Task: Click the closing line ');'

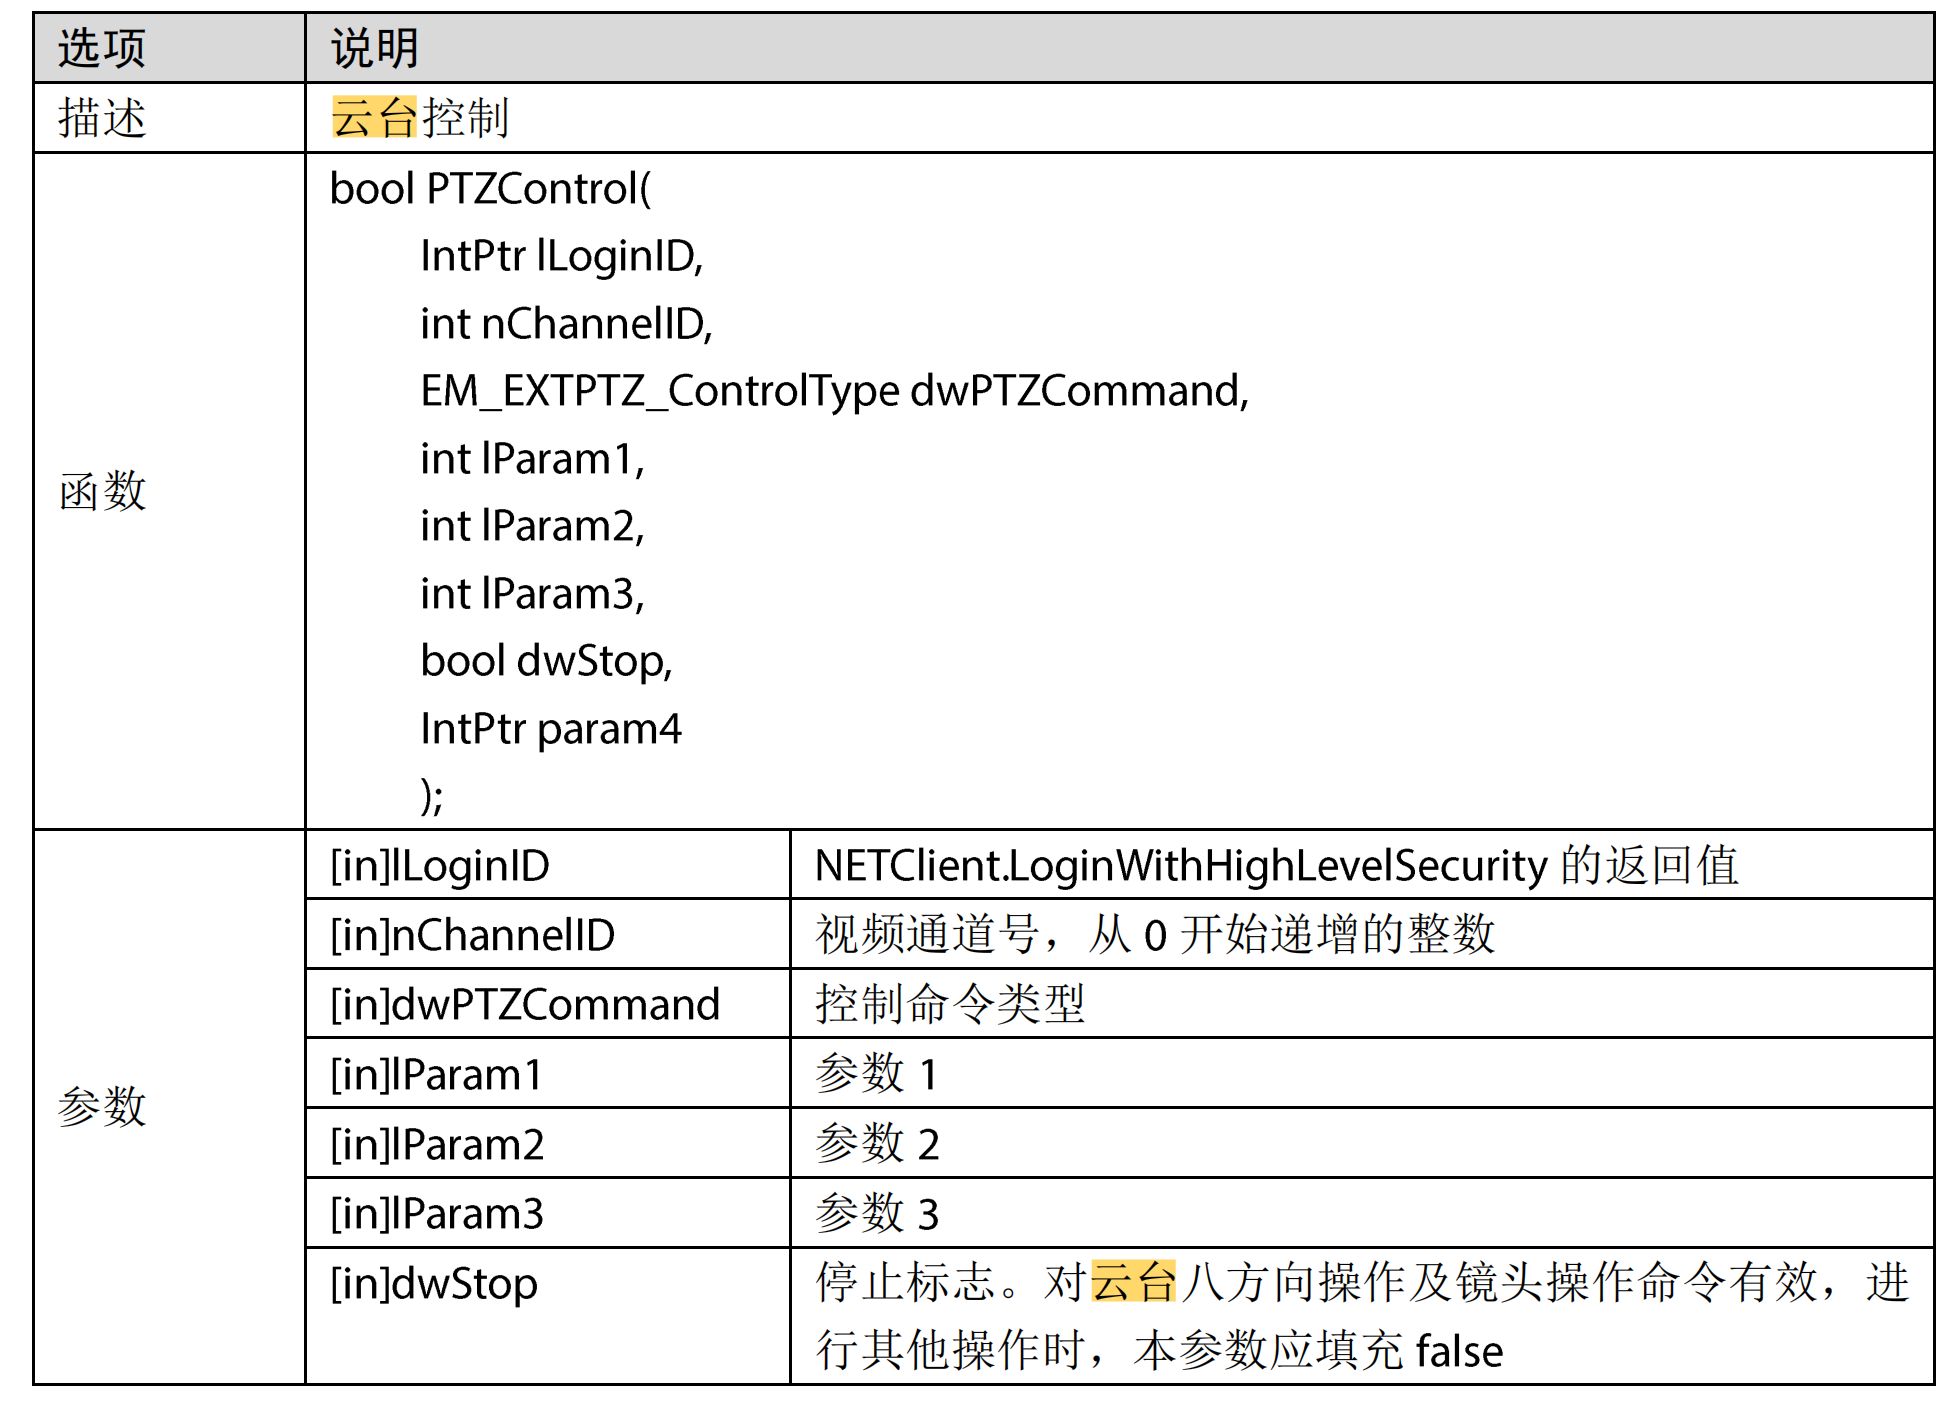Action: (432, 796)
